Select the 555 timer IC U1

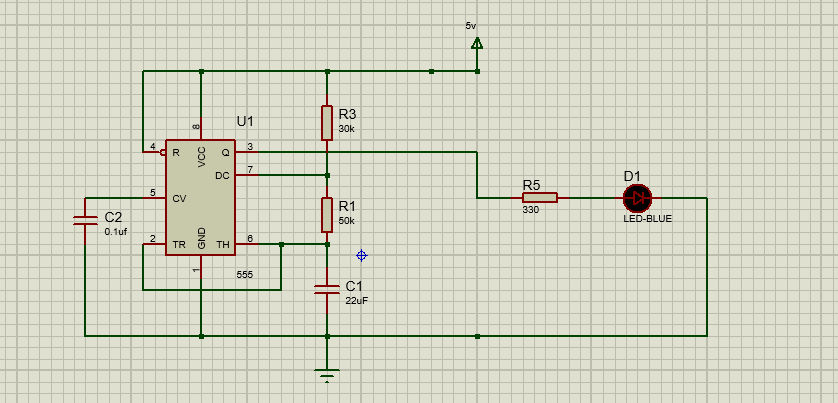point(200,198)
